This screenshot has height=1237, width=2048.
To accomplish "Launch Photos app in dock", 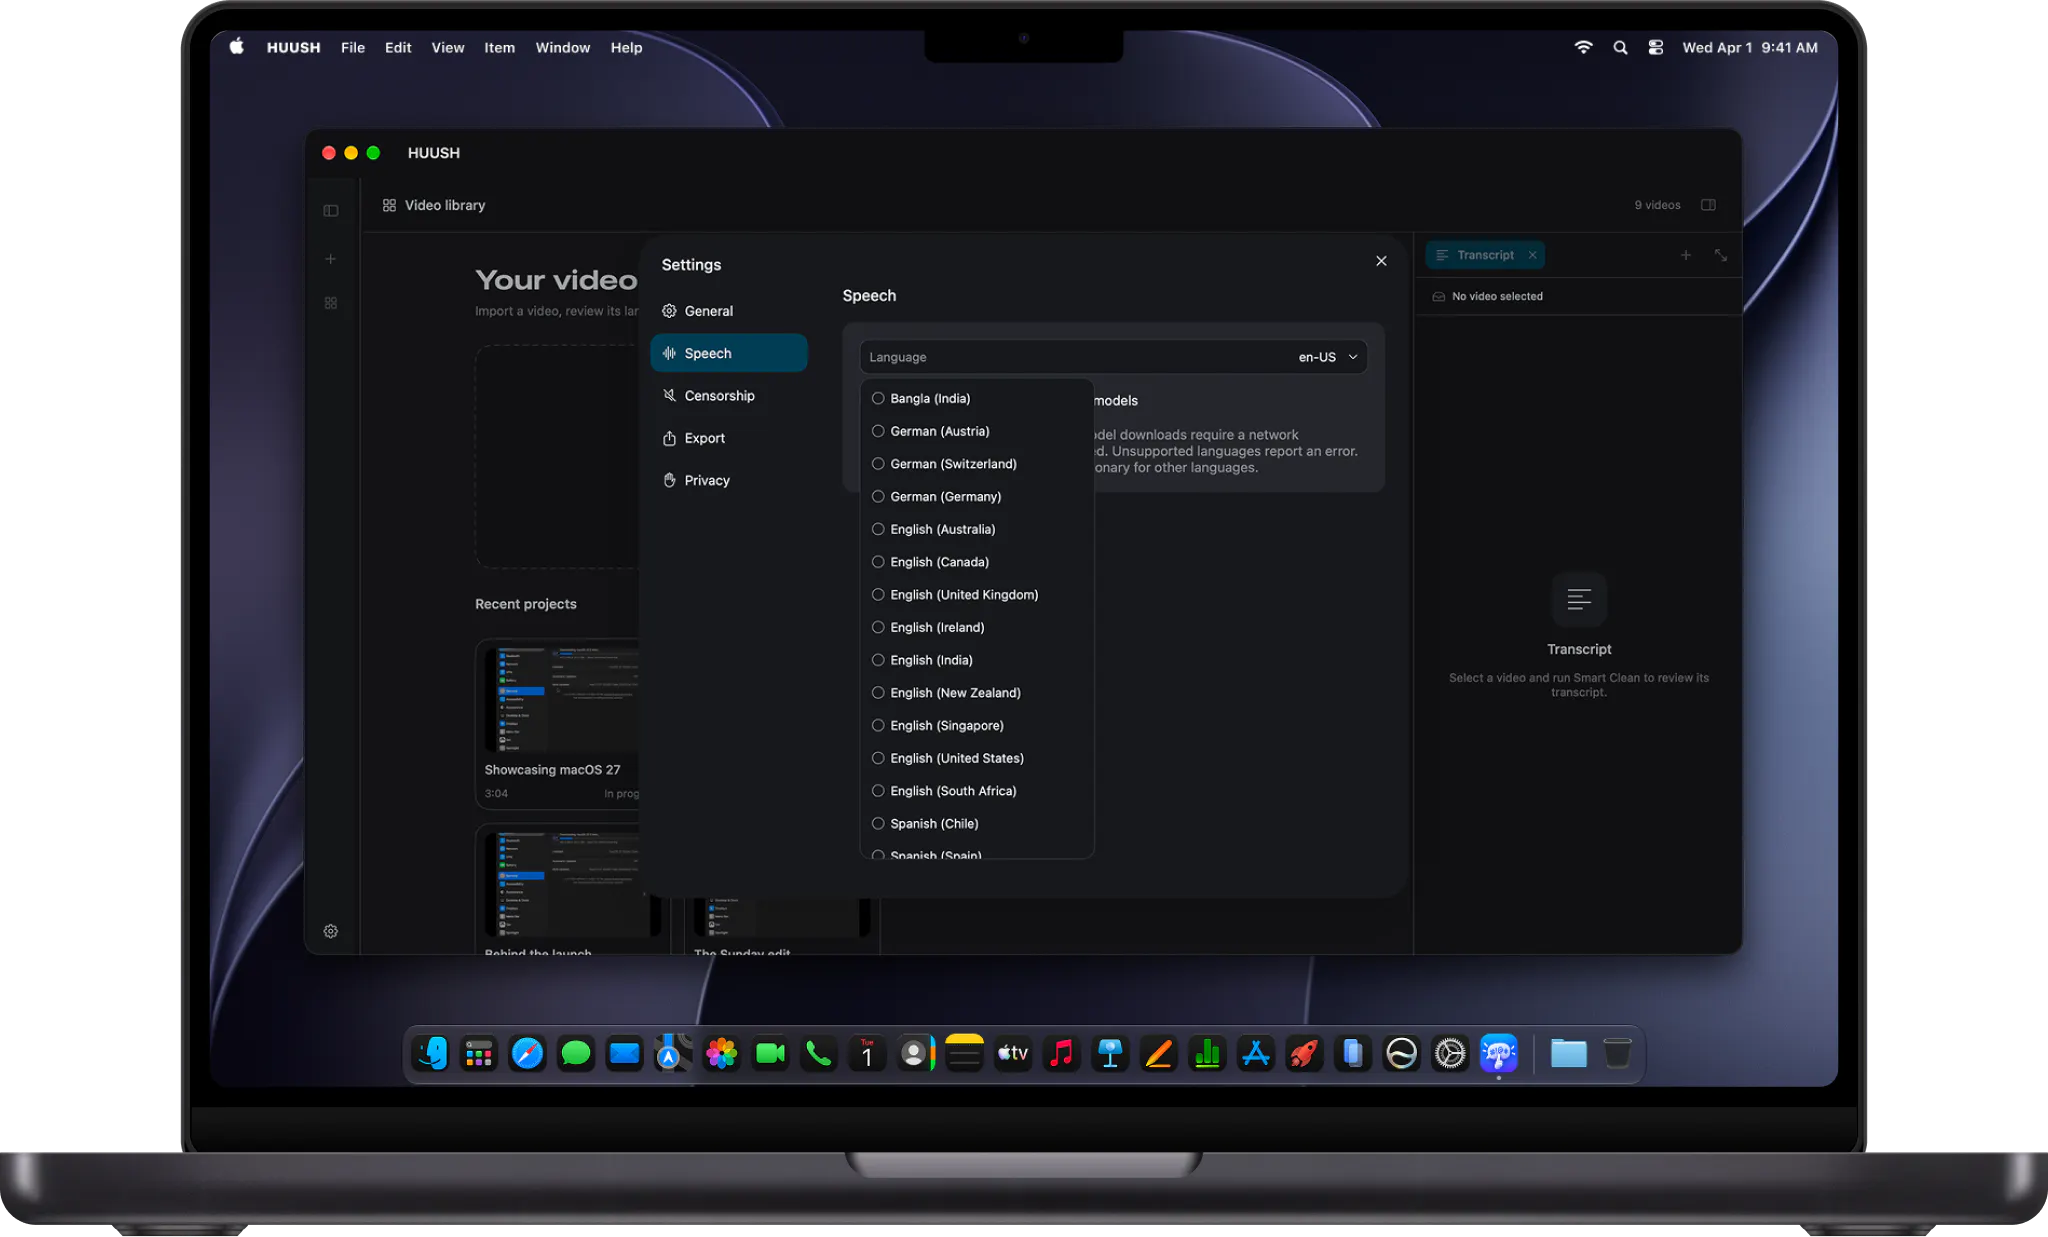I will coord(722,1053).
